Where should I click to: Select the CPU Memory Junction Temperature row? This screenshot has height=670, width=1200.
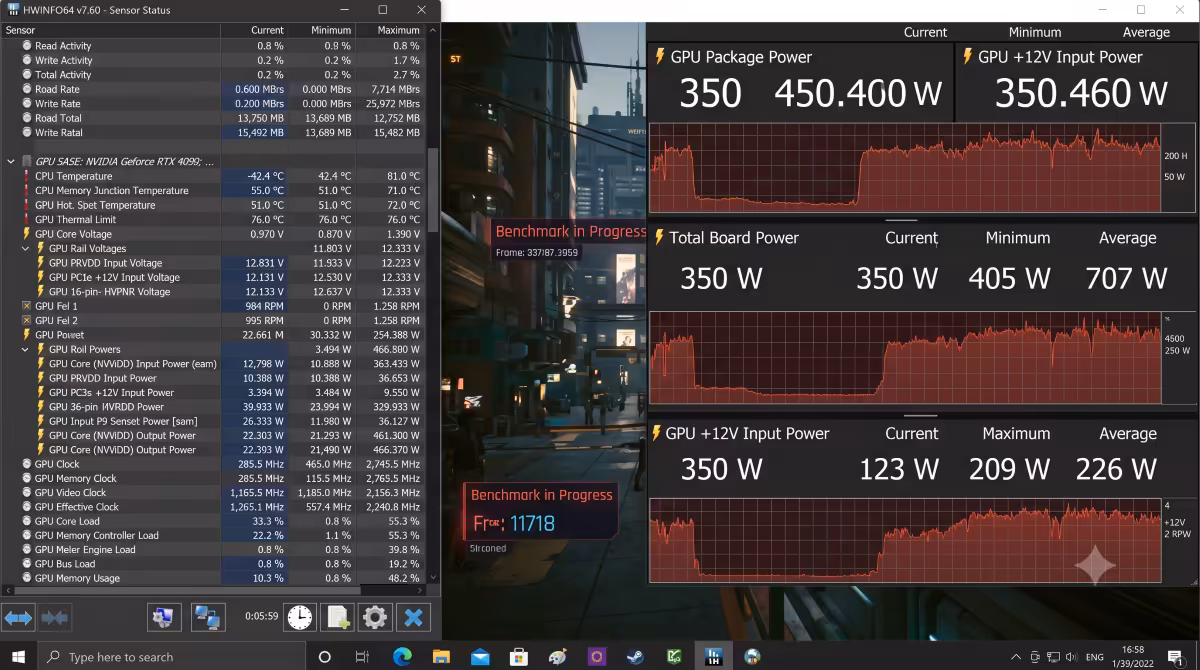coord(213,190)
